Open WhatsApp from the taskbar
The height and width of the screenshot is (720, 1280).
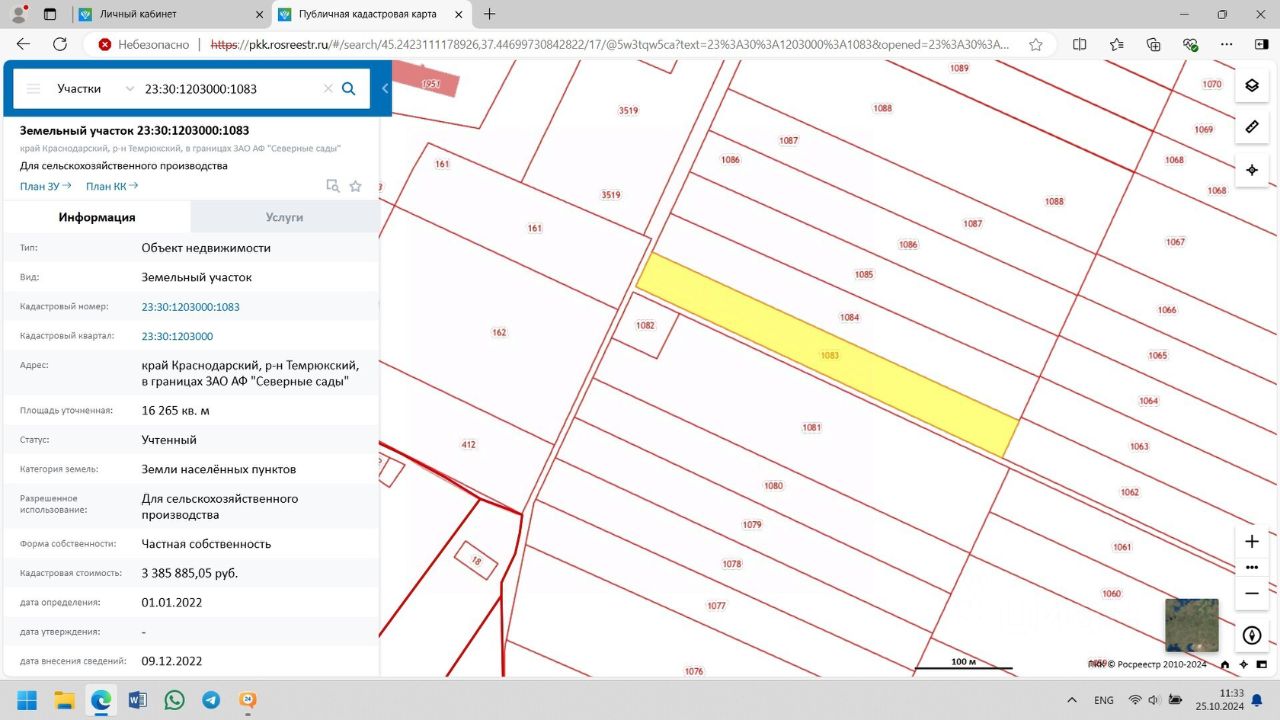pyautogui.click(x=175, y=700)
